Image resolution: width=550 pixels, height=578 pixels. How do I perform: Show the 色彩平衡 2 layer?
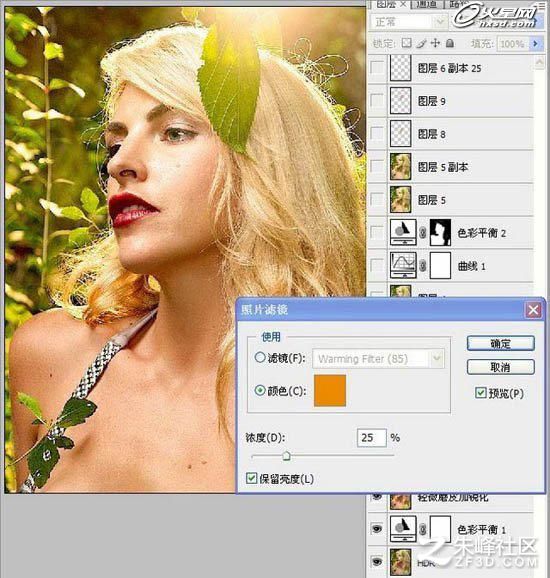click(x=377, y=233)
